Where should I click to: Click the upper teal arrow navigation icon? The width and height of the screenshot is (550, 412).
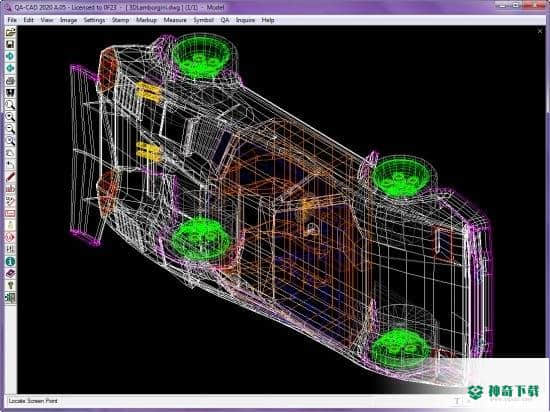(11, 56)
